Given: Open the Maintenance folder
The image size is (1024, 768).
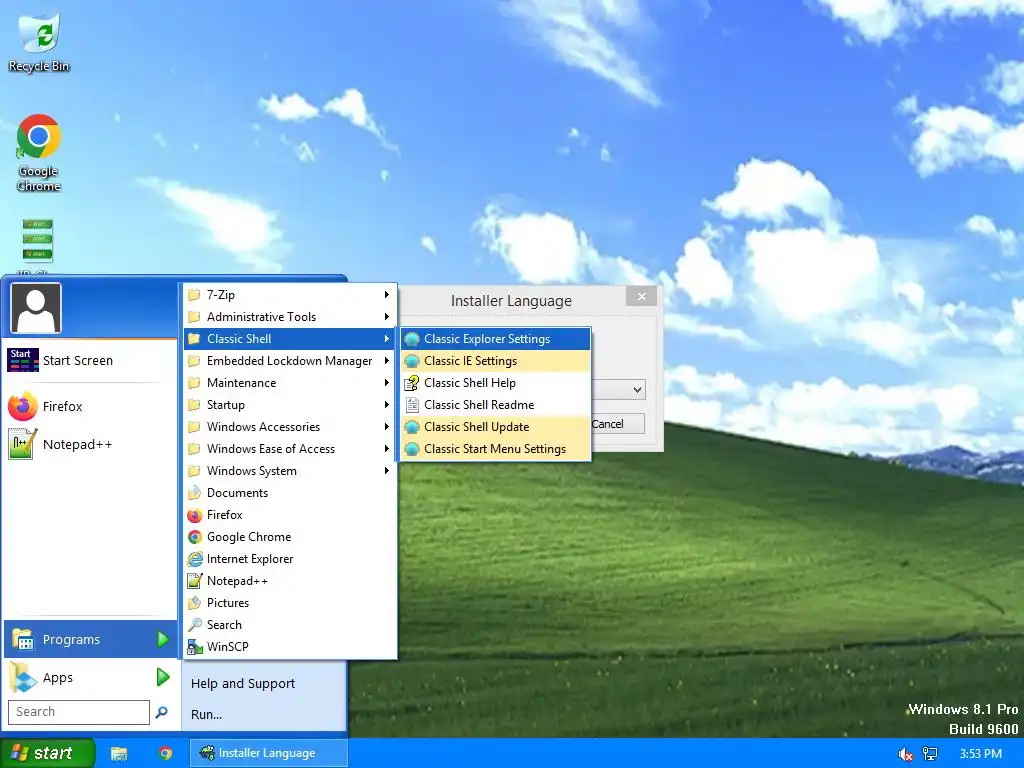Looking at the screenshot, I should click(x=290, y=383).
